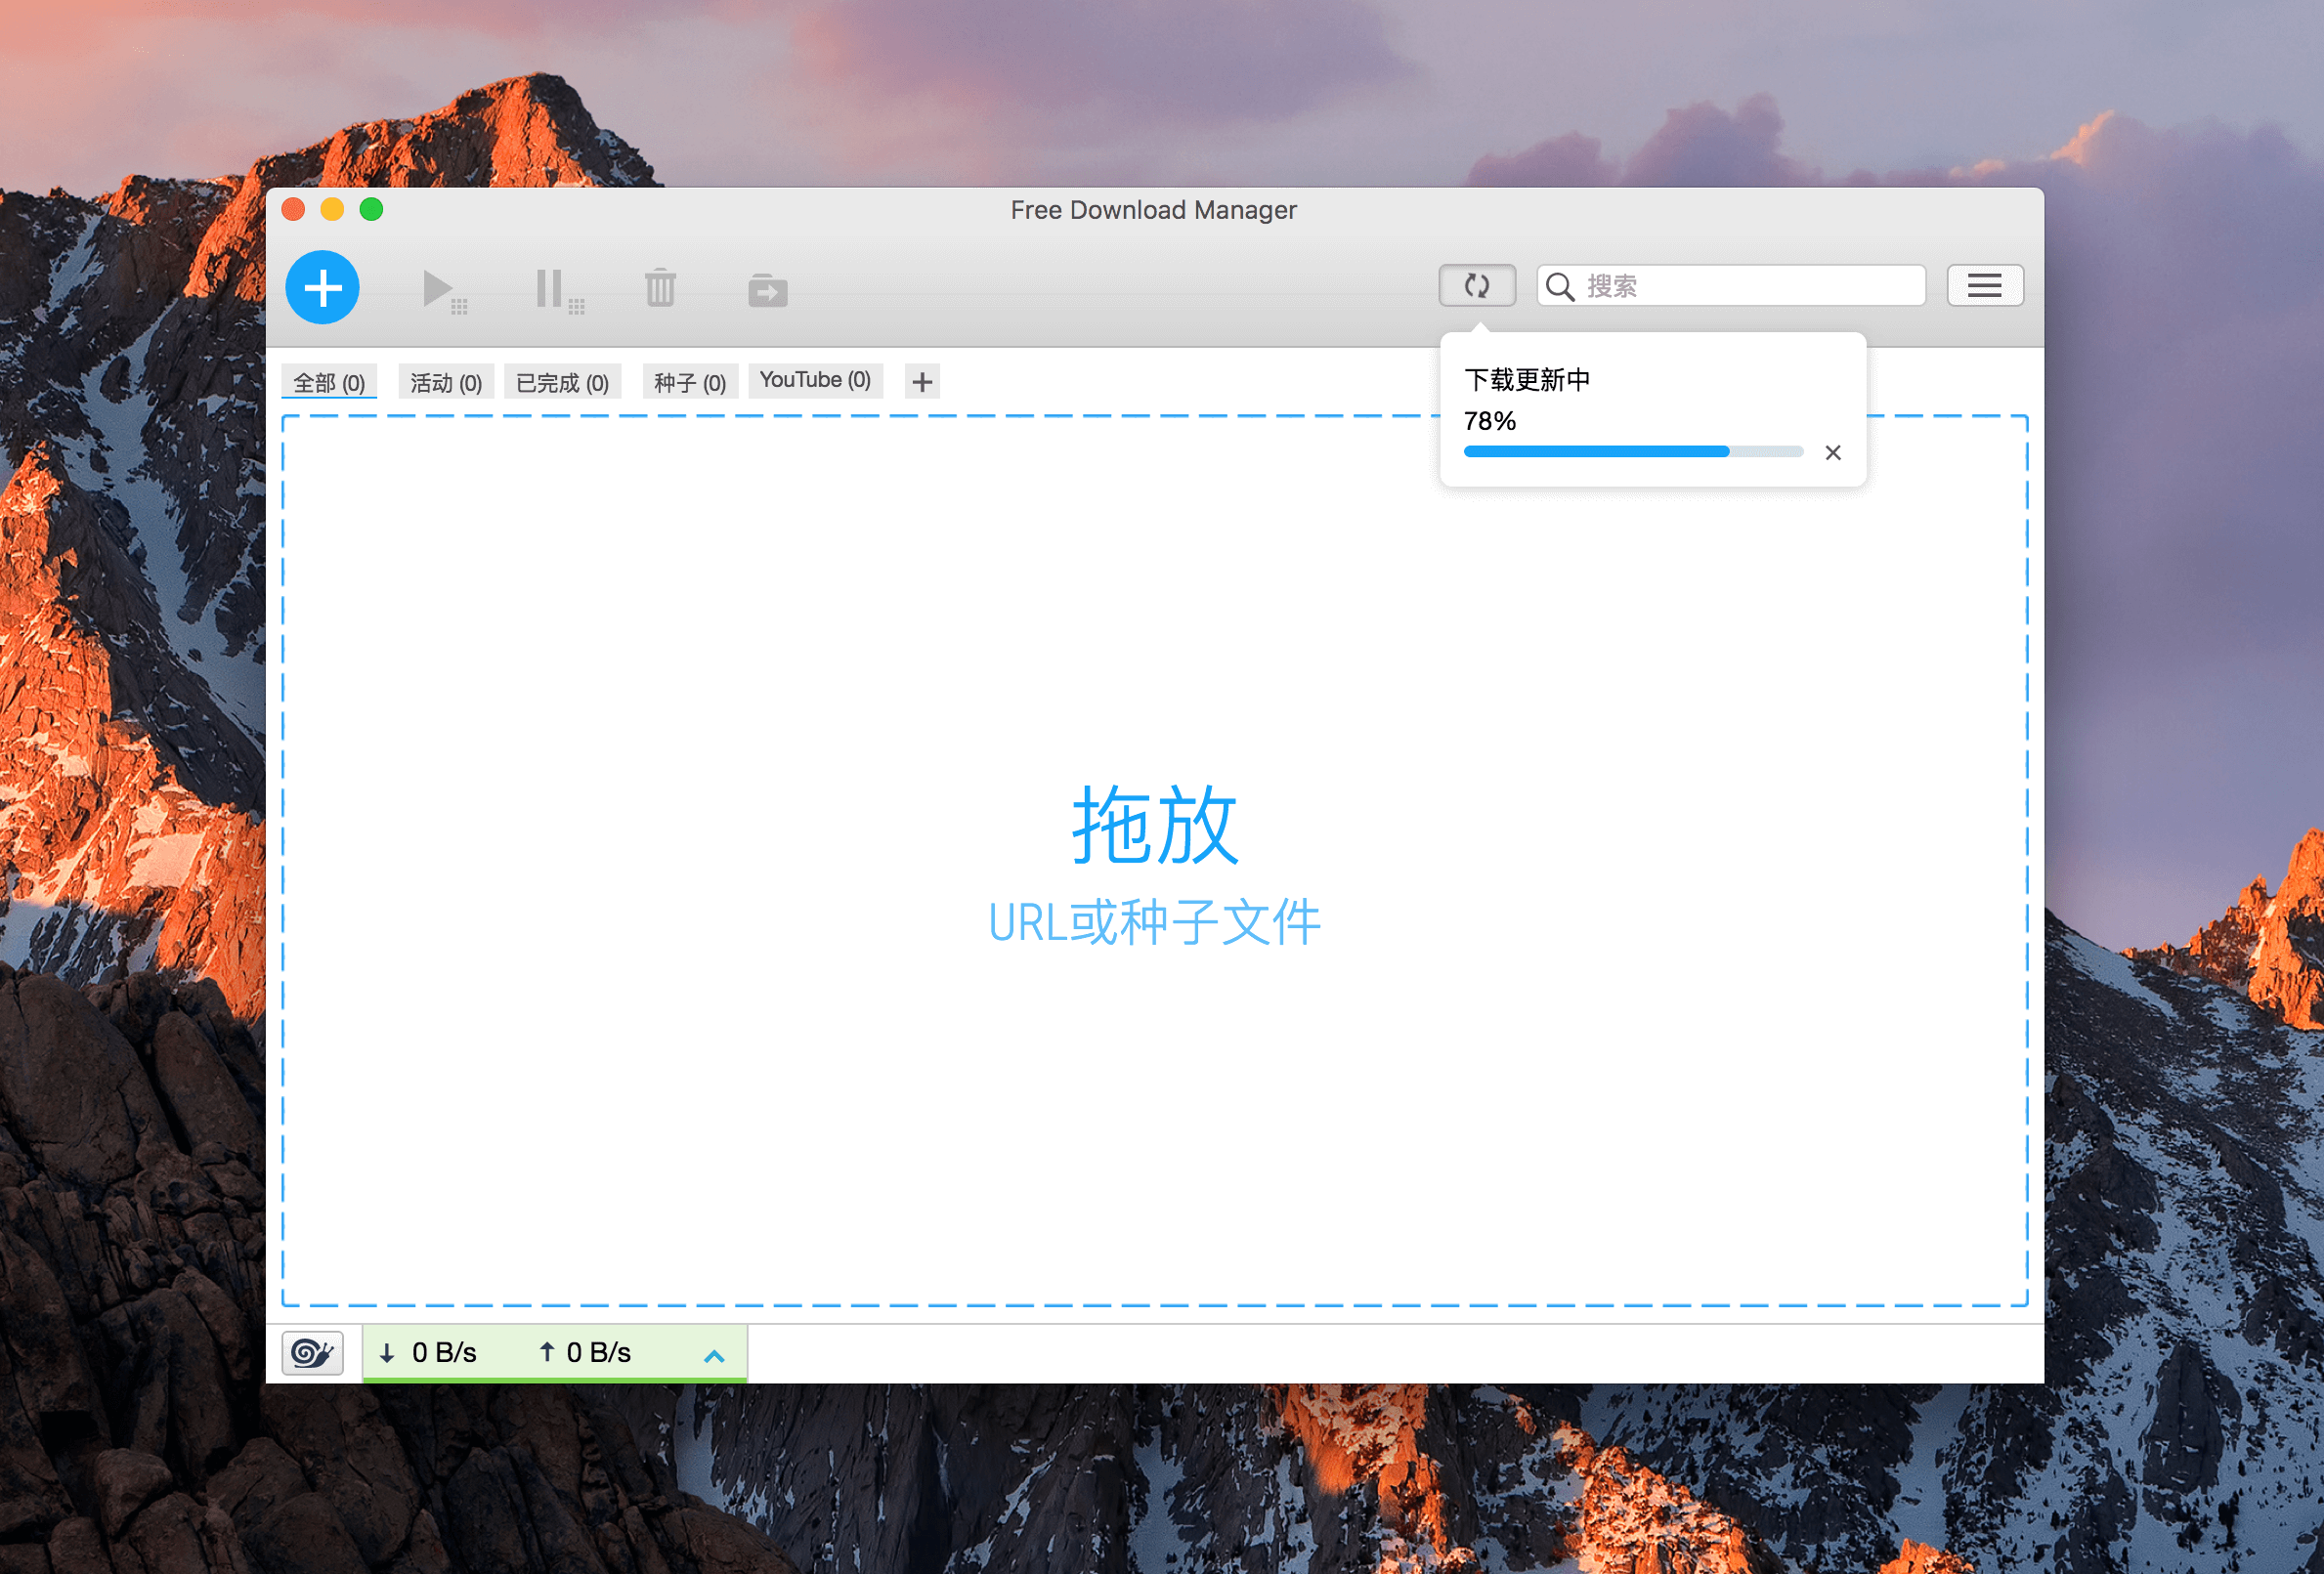Image resolution: width=2324 pixels, height=1574 pixels.
Task: Click the 下载更新中 status text
Action: tap(1527, 380)
